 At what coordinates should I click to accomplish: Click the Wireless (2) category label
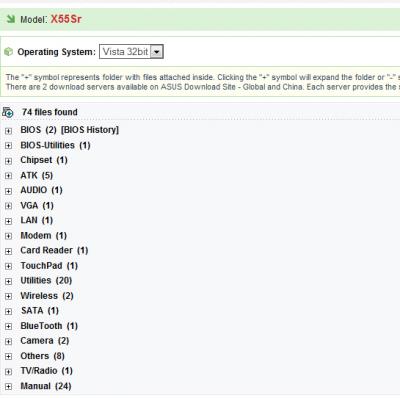click(x=47, y=296)
